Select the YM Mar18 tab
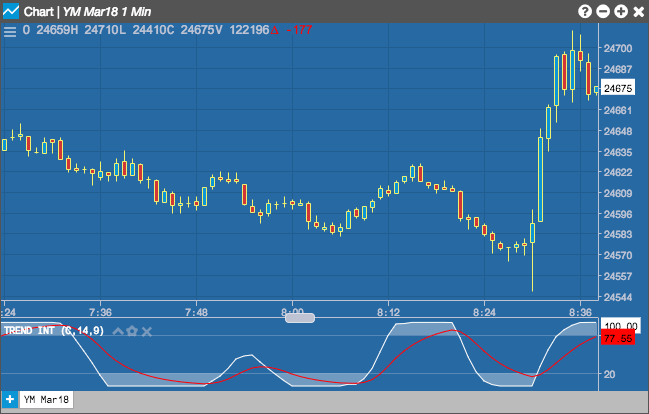 [x=46, y=400]
